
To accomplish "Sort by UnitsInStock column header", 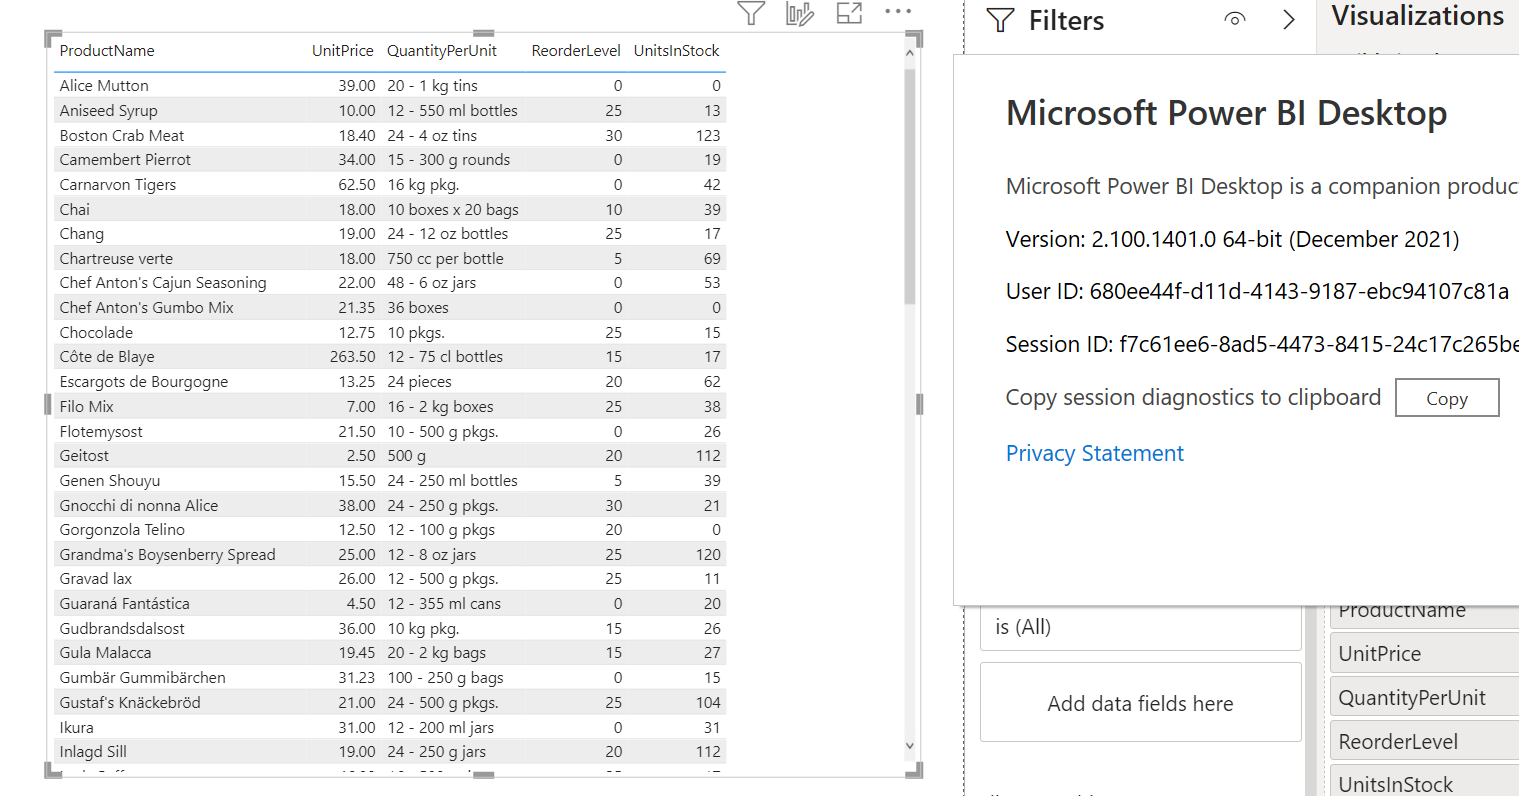I will (676, 51).
